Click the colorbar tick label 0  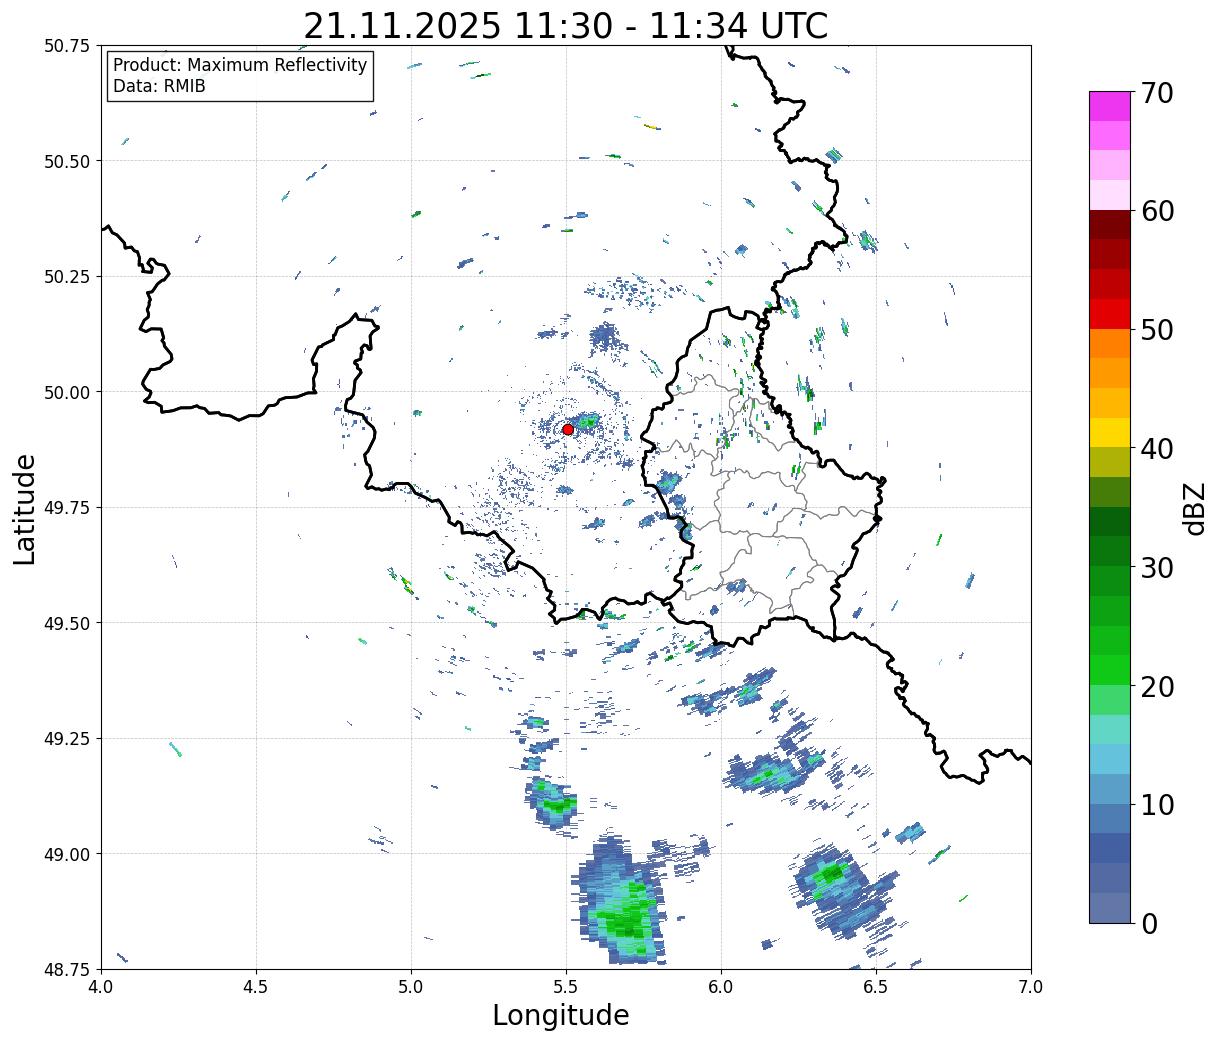coord(1149,924)
